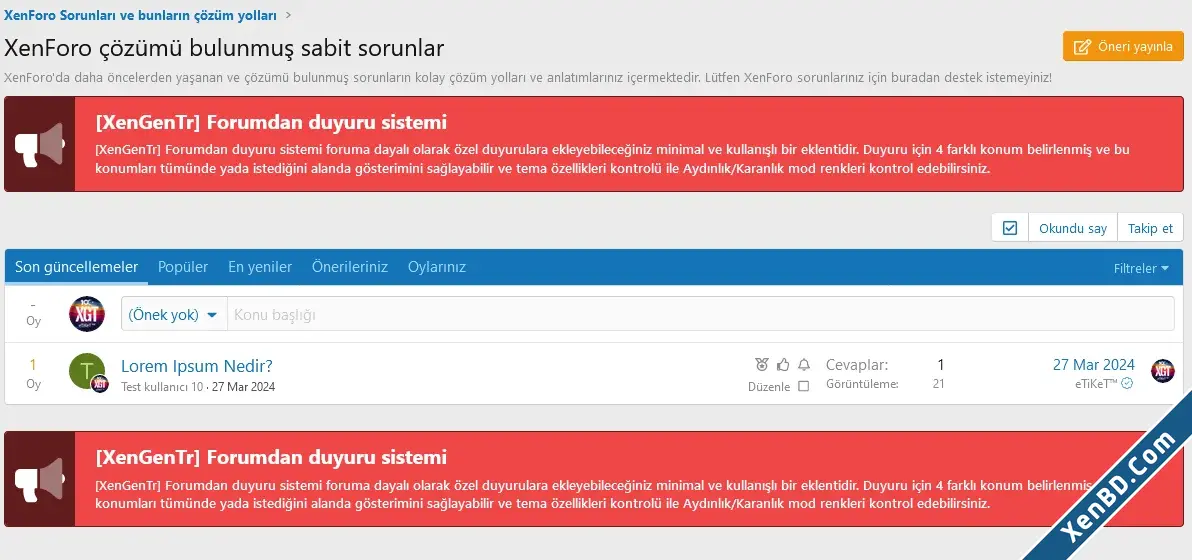Tick the checkbox next to Düzenle
Screen dimensions: 1192x560
[804, 386]
